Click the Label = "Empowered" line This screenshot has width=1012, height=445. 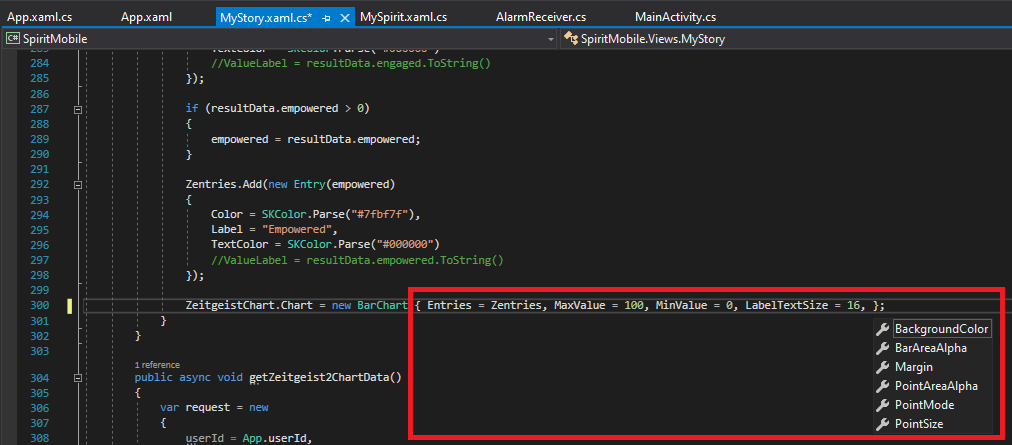coord(274,229)
